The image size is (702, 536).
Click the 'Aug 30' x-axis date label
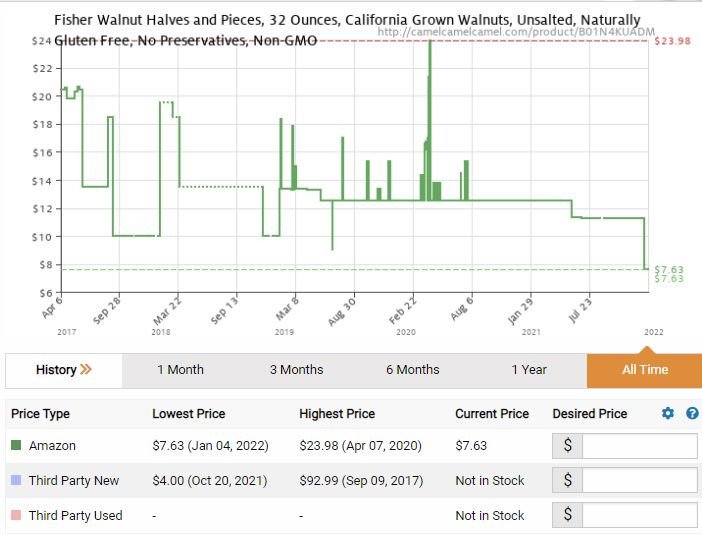coord(342,311)
